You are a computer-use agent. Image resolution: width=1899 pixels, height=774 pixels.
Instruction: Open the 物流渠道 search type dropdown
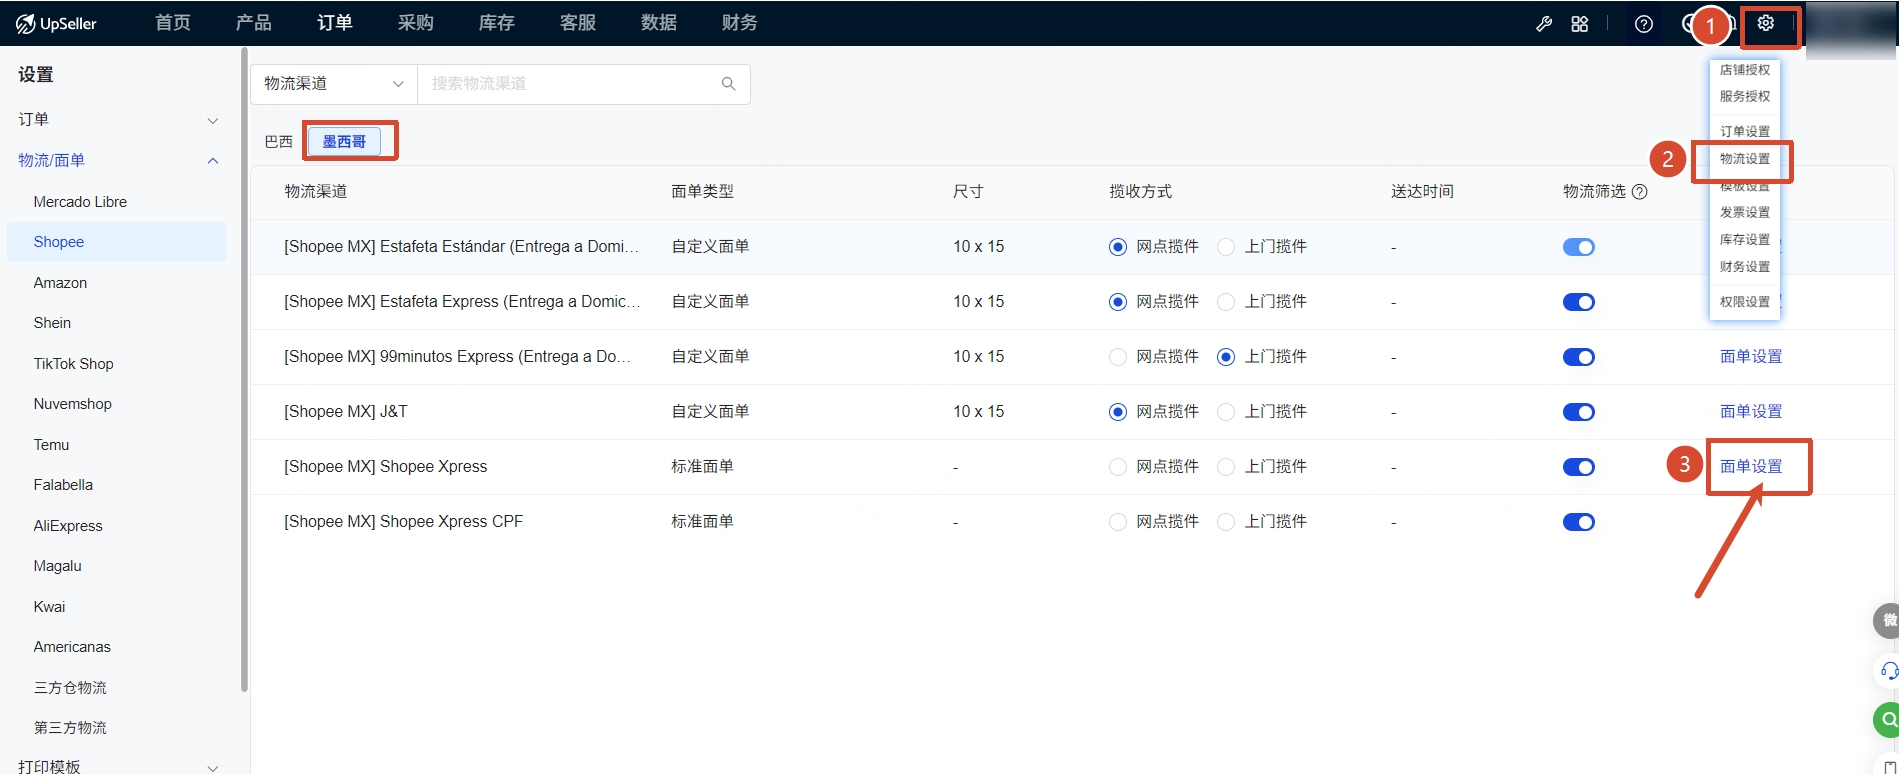pos(334,84)
